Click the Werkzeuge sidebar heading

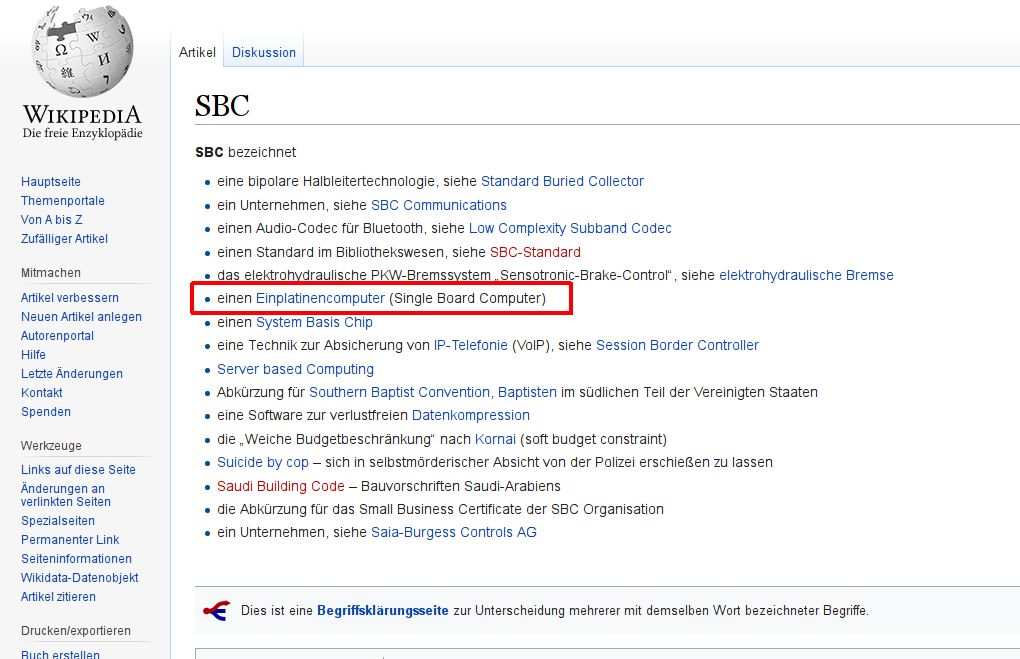click(x=51, y=446)
